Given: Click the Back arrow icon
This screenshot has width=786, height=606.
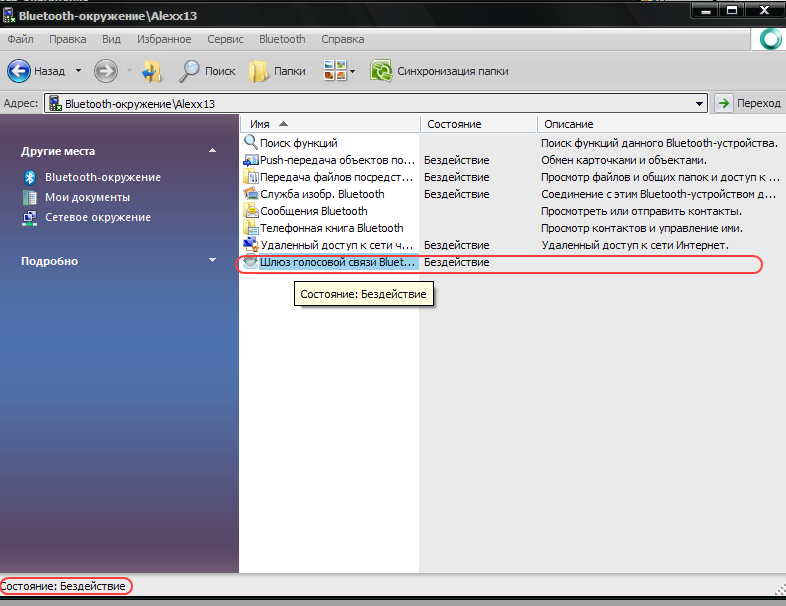Looking at the screenshot, I should [20, 71].
